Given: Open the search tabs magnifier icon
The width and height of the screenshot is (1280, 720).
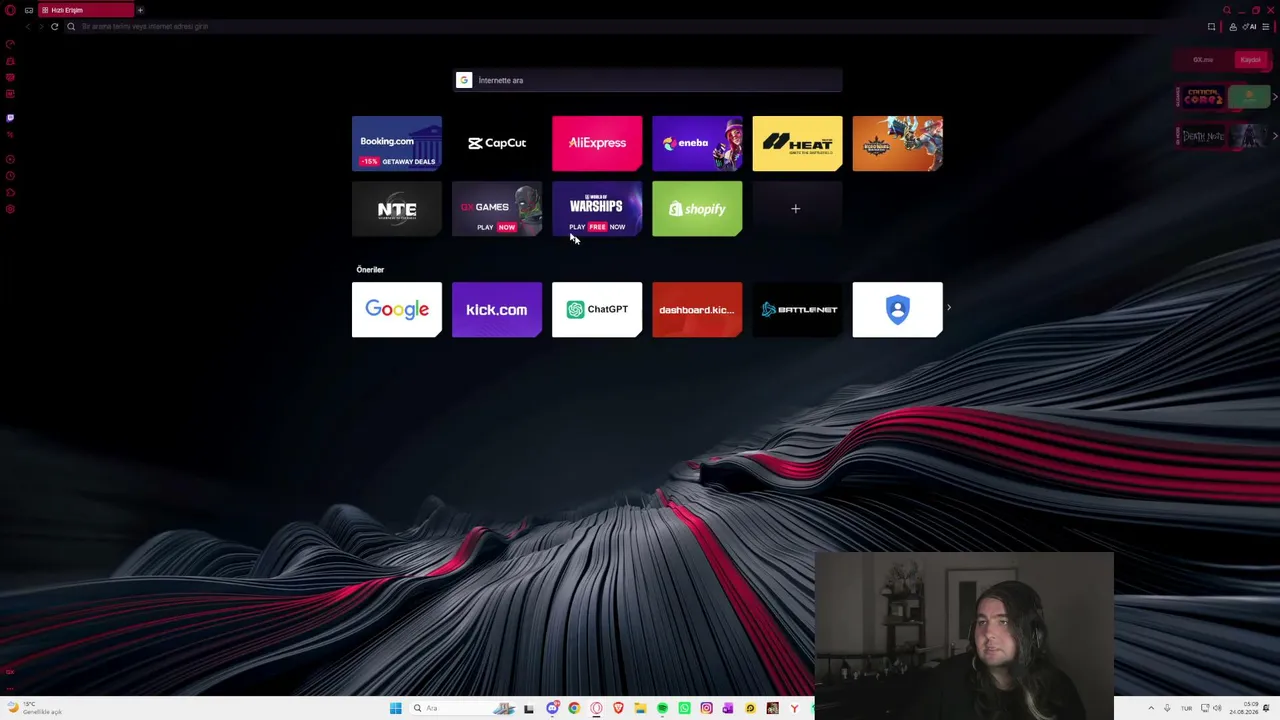Looking at the screenshot, I should click(x=1227, y=10).
